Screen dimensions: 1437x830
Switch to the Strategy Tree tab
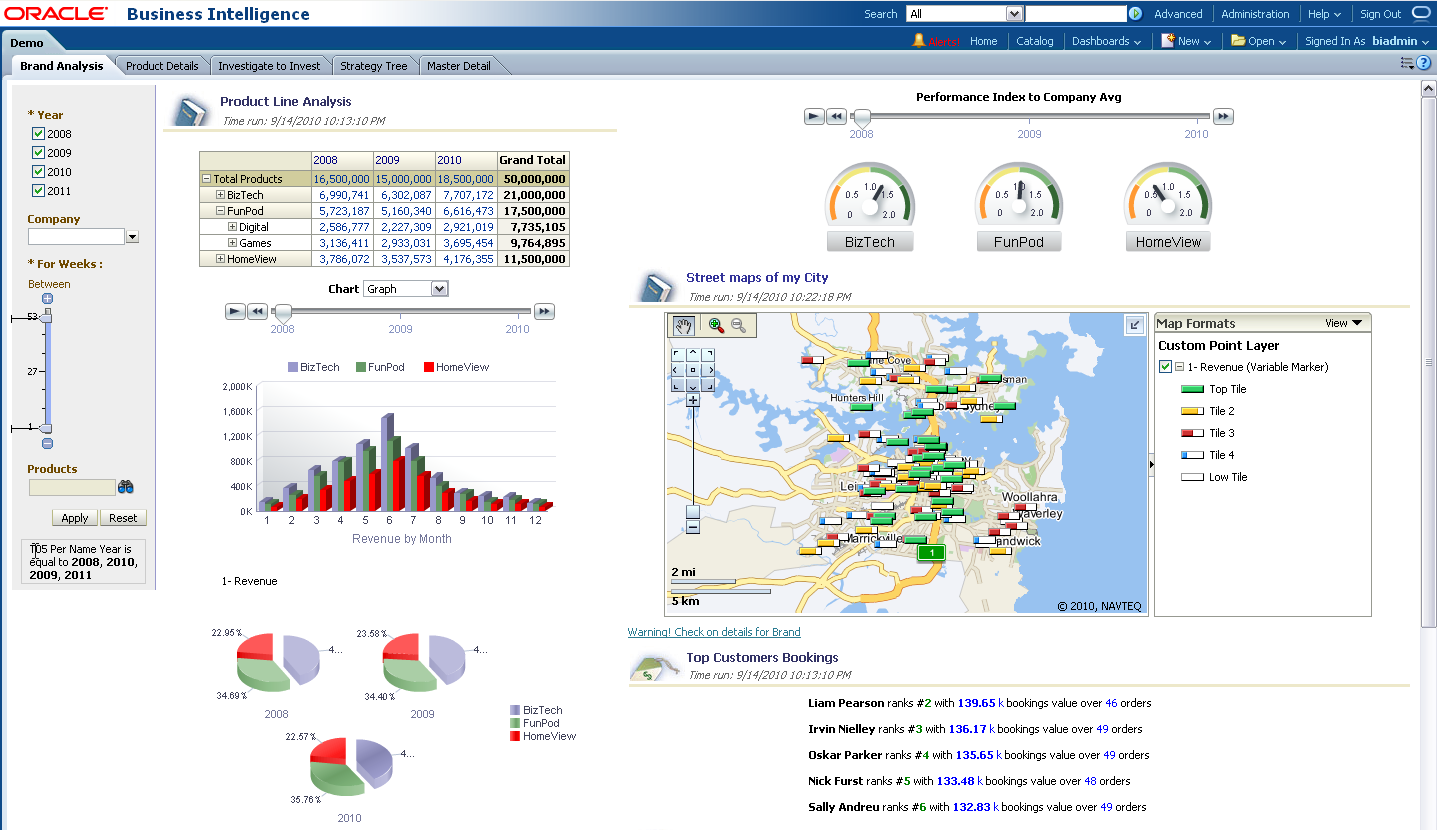pos(374,66)
